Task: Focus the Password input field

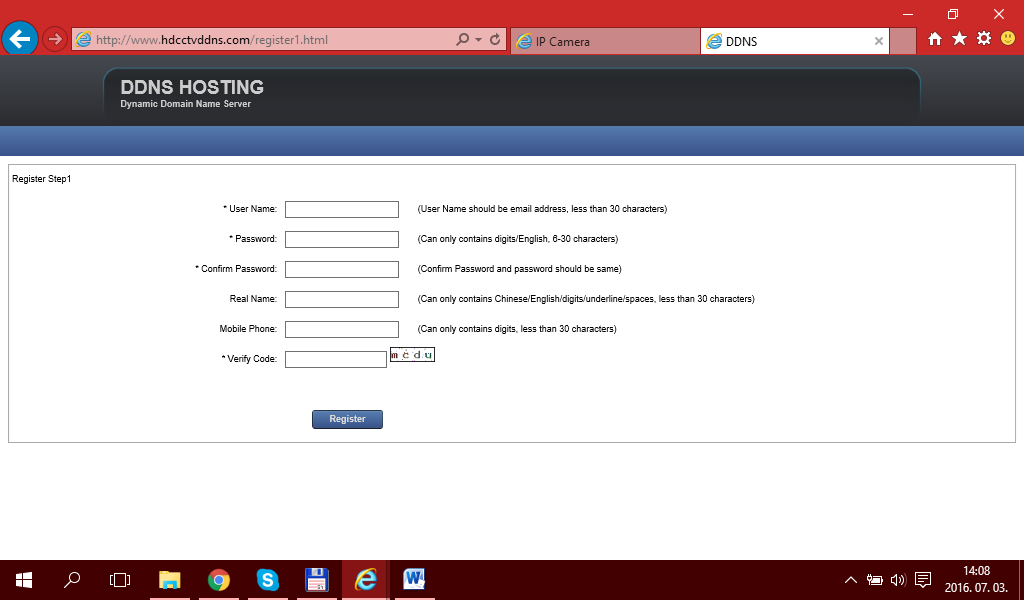Action: [342, 240]
